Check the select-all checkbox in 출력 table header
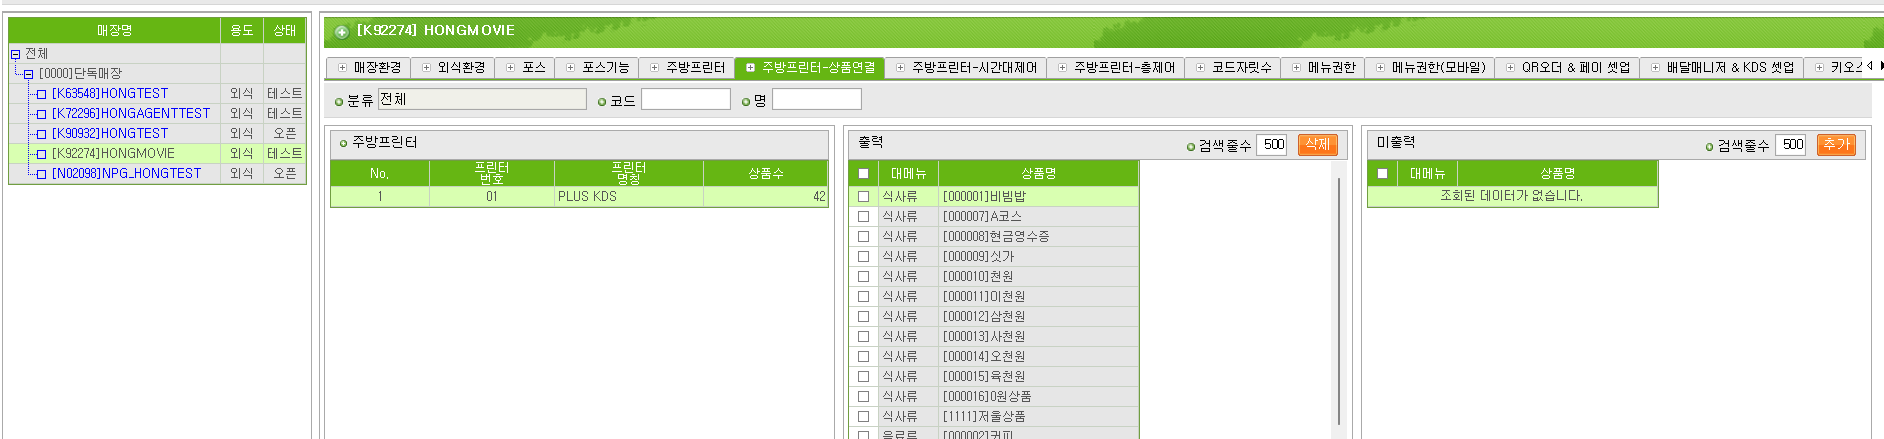The width and height of the screenshot is (1884, 439). (863, 174)
